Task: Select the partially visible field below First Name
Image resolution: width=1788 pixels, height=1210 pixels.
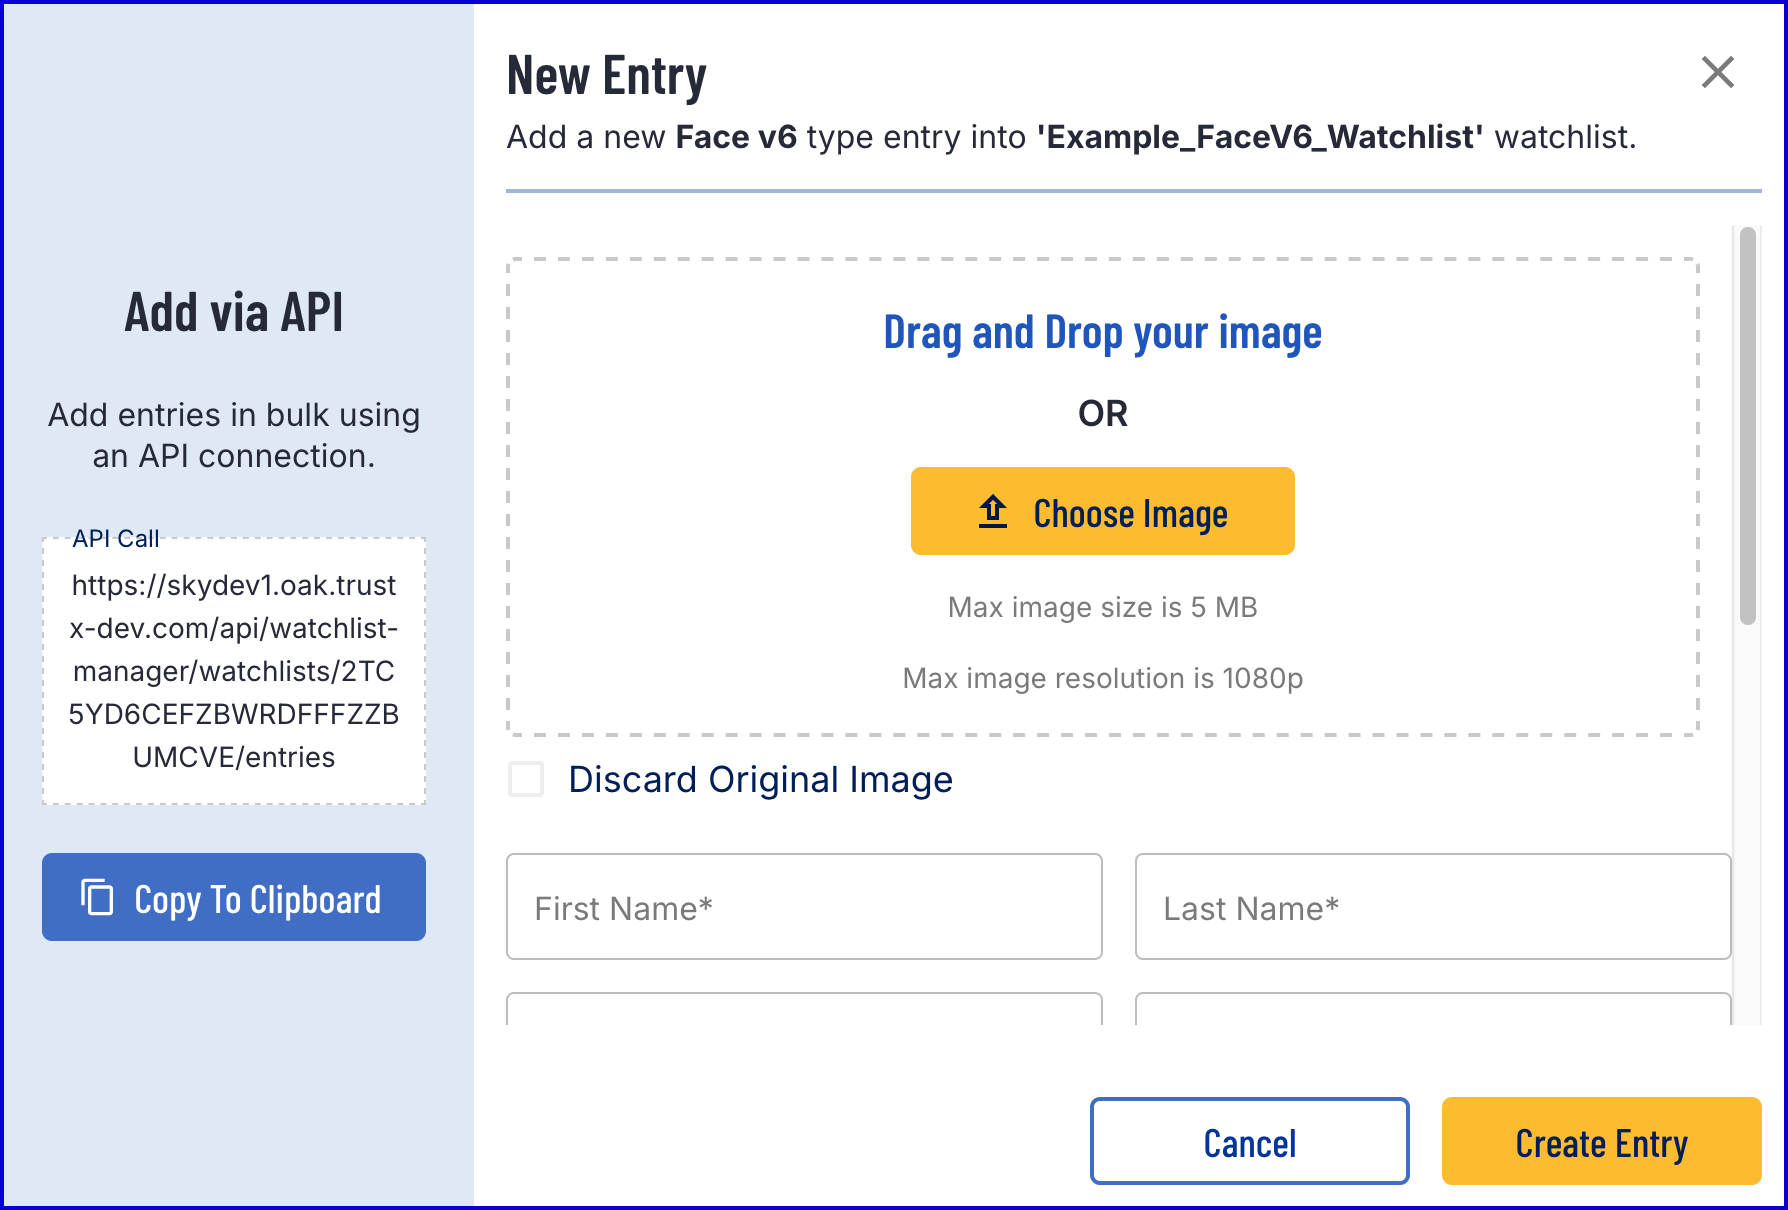Action: pos(804,1009)
